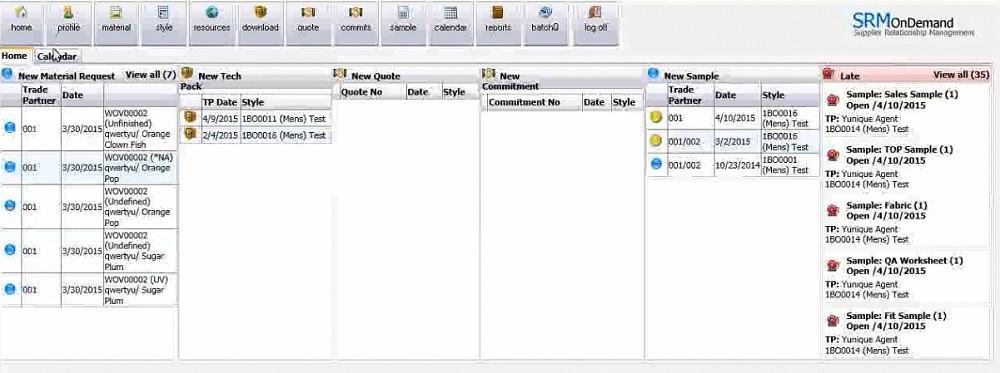Screen dimensions: 1000x373
Task: Click blue icon for Unfinished Orange Clown Fish row
Action: point(10,127)
